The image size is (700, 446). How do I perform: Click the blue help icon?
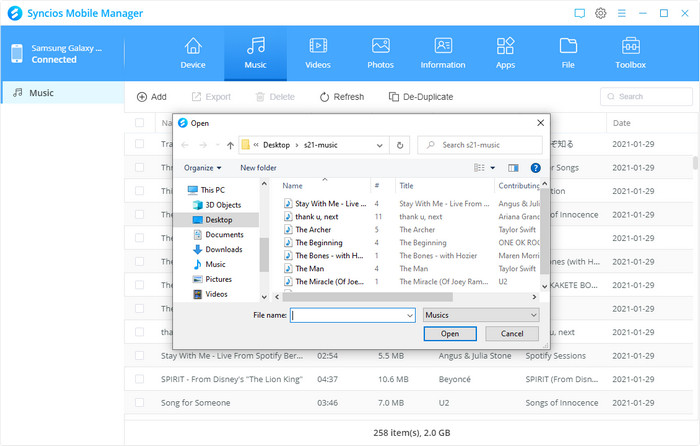535,168
